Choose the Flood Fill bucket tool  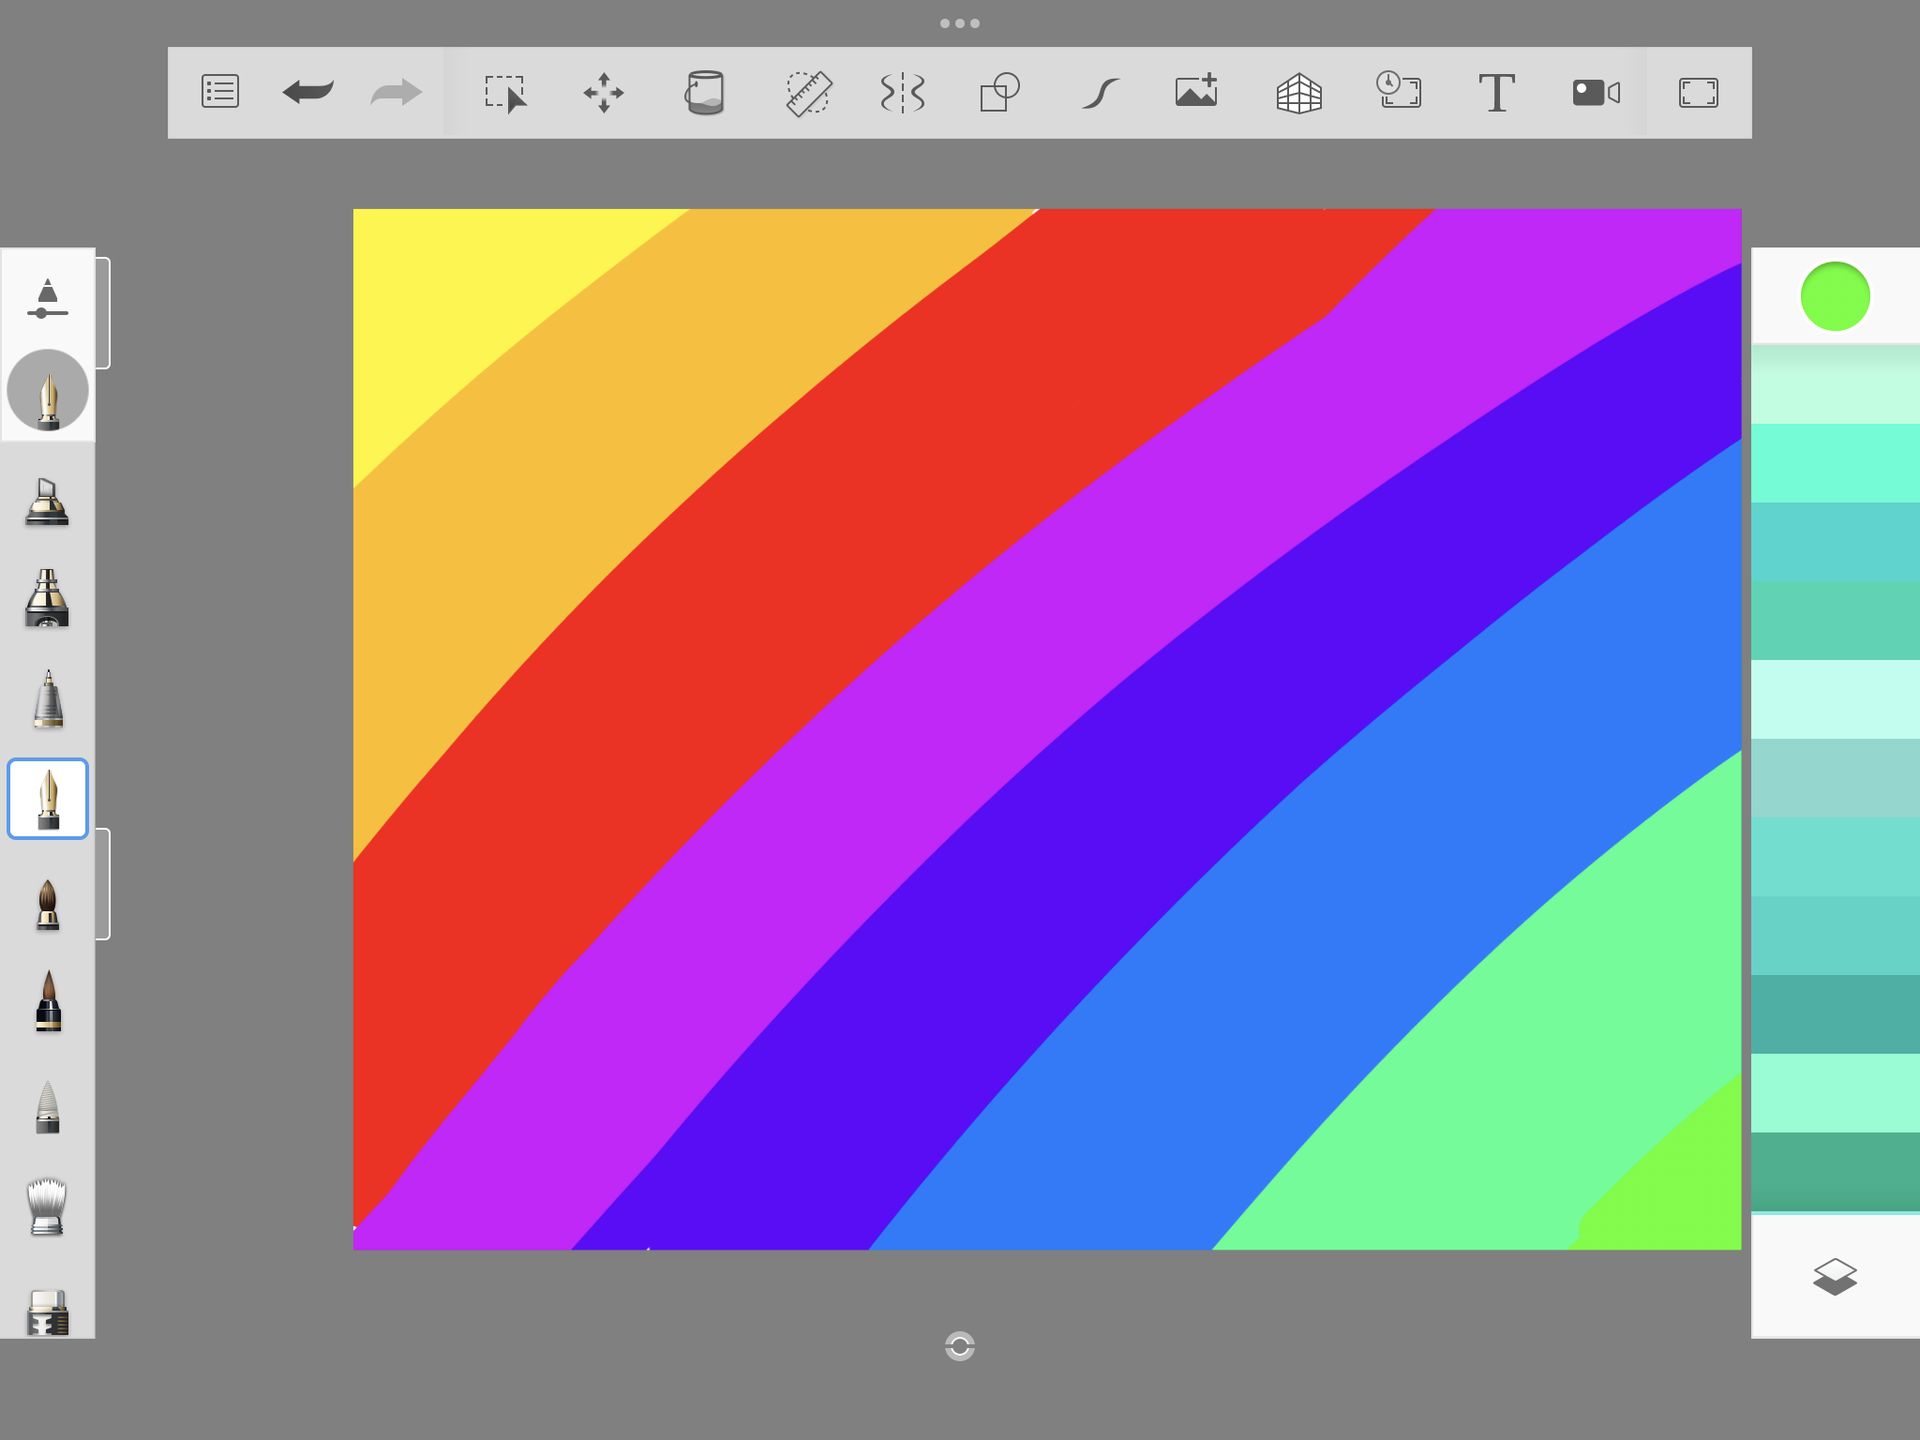click(704, 93)
